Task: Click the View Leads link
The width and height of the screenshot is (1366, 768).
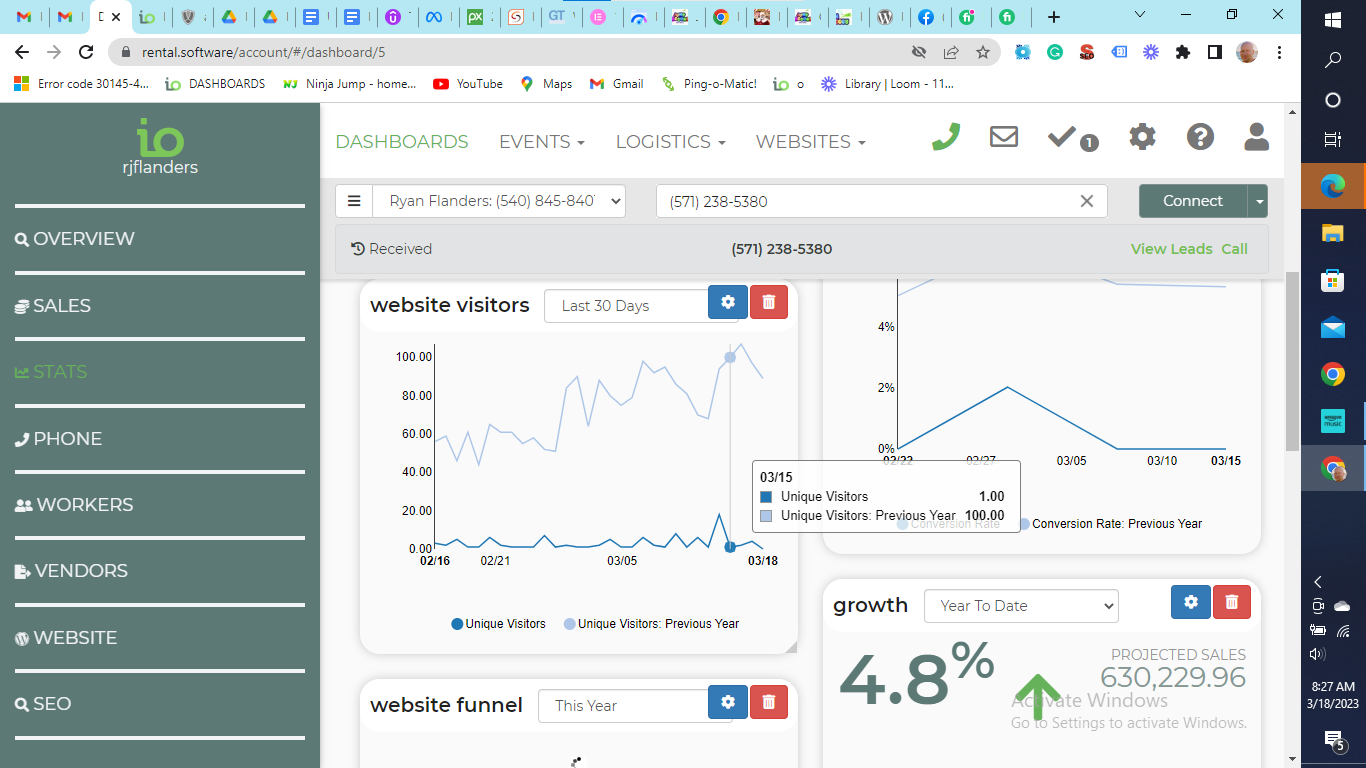Action: (x=1171, y=249)
